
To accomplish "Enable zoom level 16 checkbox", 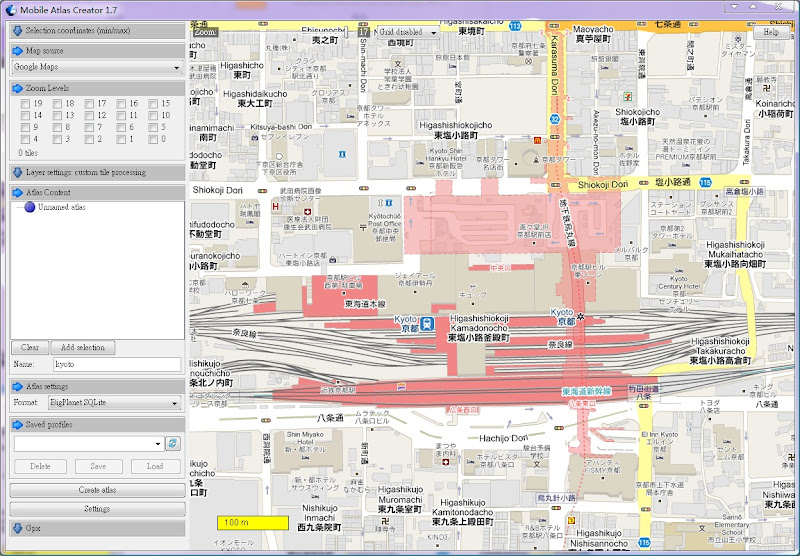I will [121, 104].
